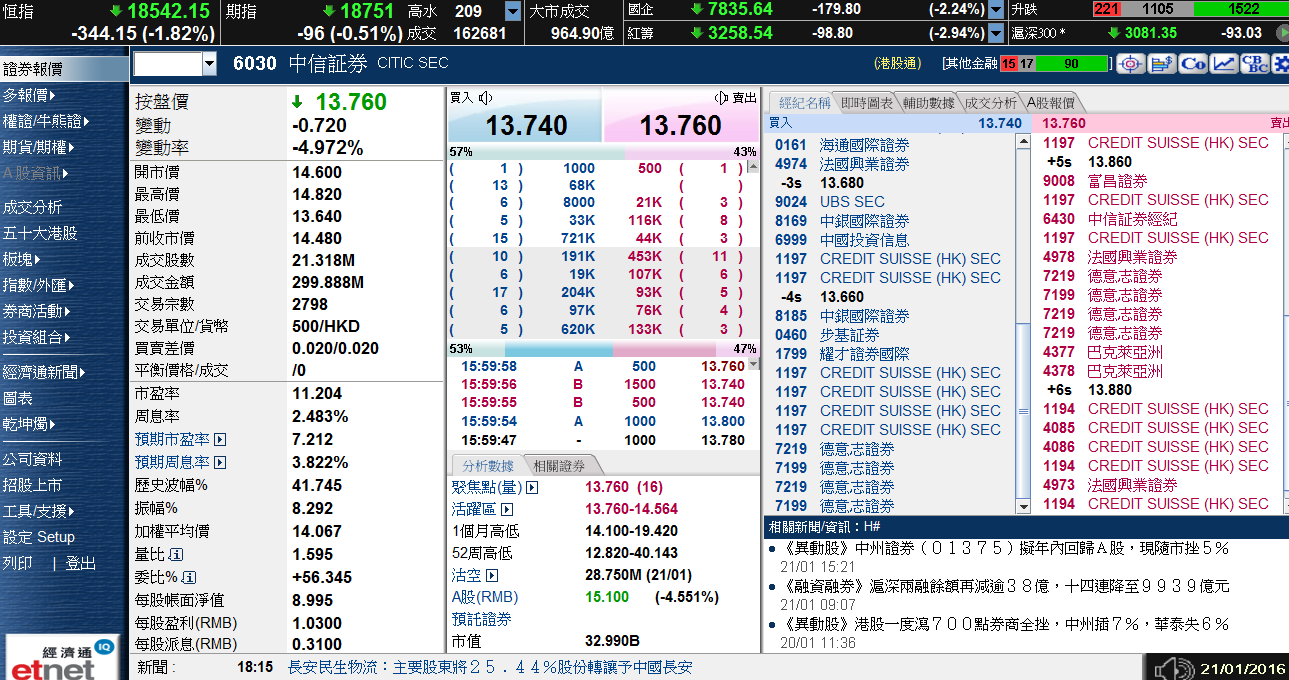Open the line chart icon
The image size is (1289, 680).
click(1224, 64)
